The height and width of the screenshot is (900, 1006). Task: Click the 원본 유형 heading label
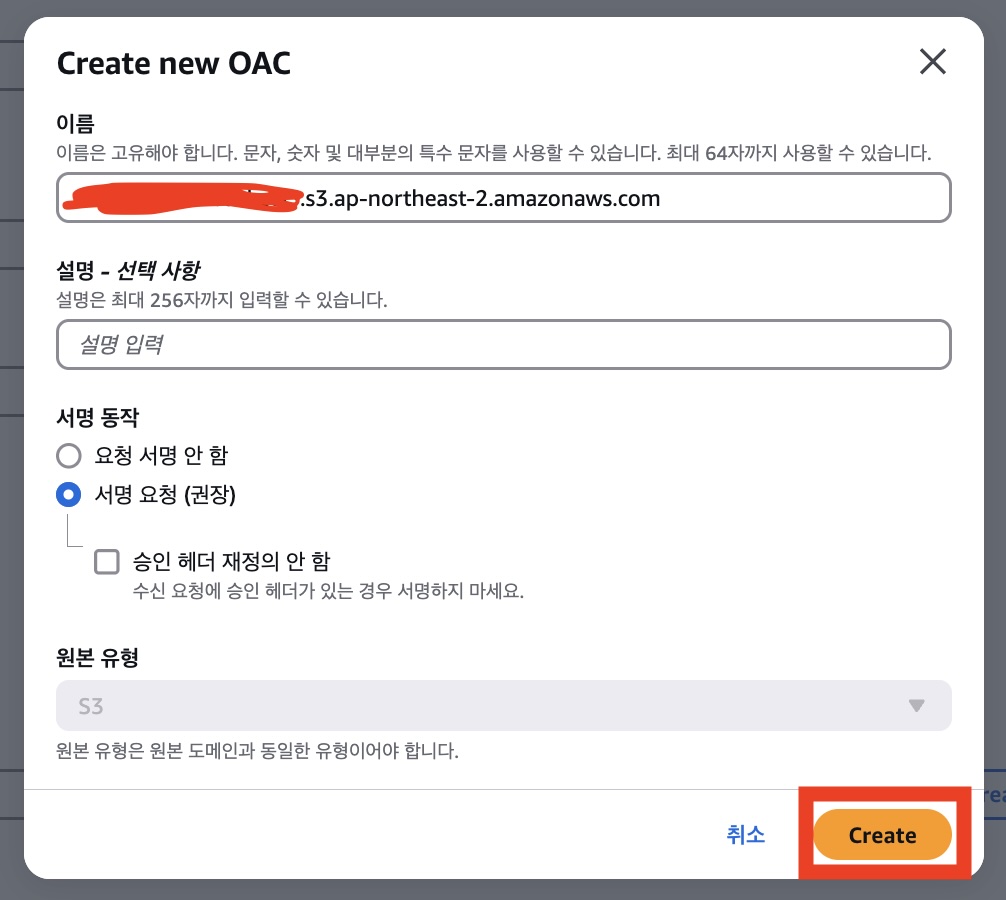click(x=98, y=657)
